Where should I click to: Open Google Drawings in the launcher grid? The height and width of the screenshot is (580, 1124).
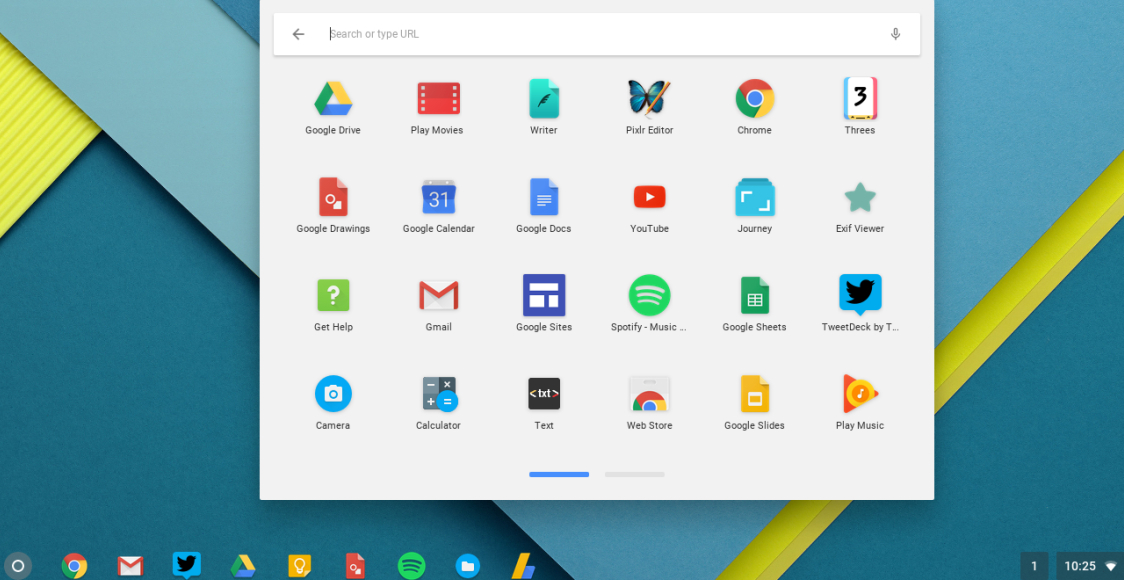click(x=333, y=197)
